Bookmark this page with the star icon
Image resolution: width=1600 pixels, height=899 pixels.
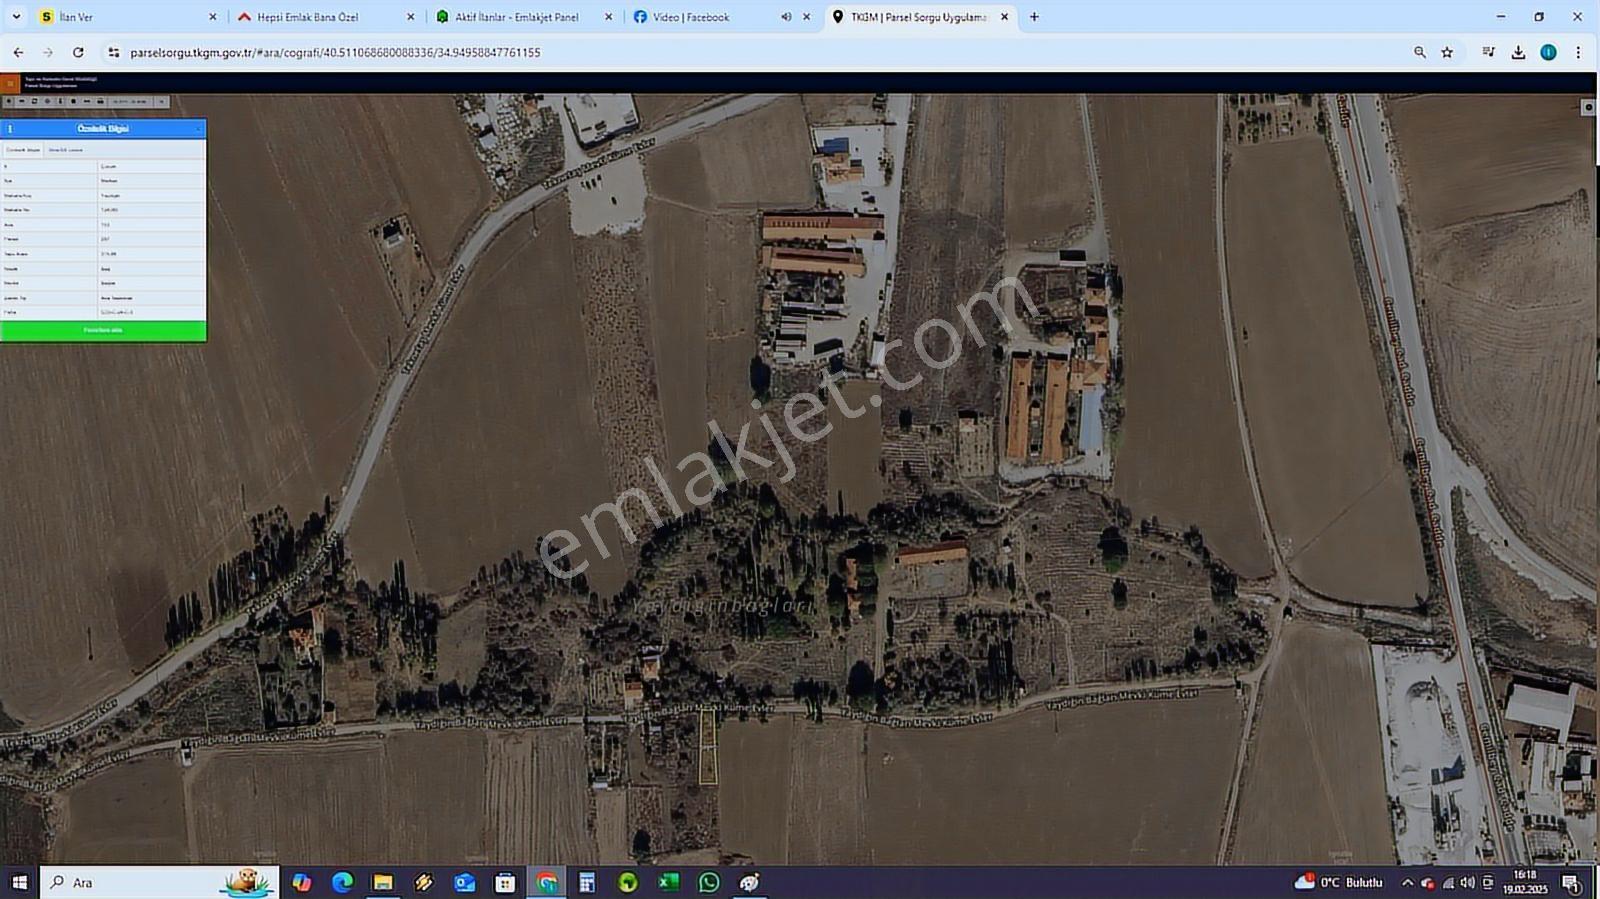[x=1447, y=52]
